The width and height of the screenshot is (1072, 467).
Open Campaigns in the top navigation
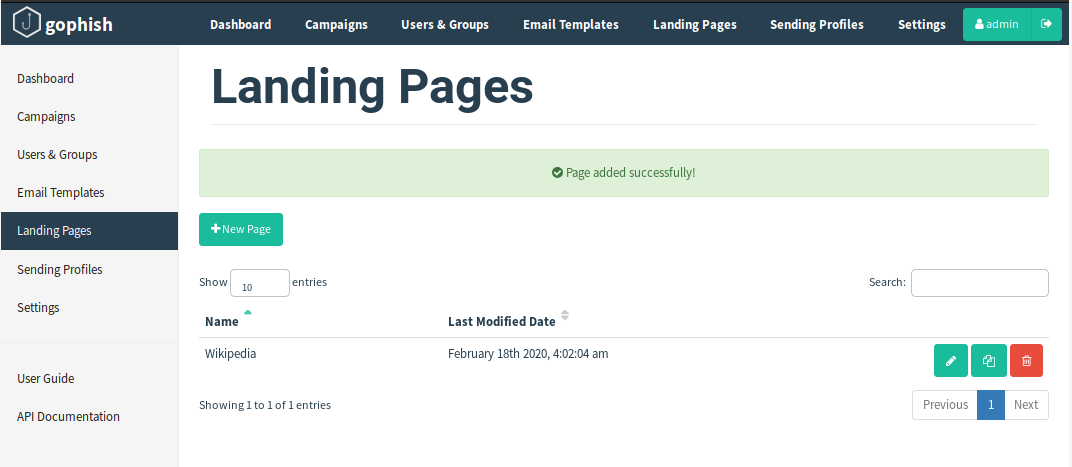click(336, 24)
